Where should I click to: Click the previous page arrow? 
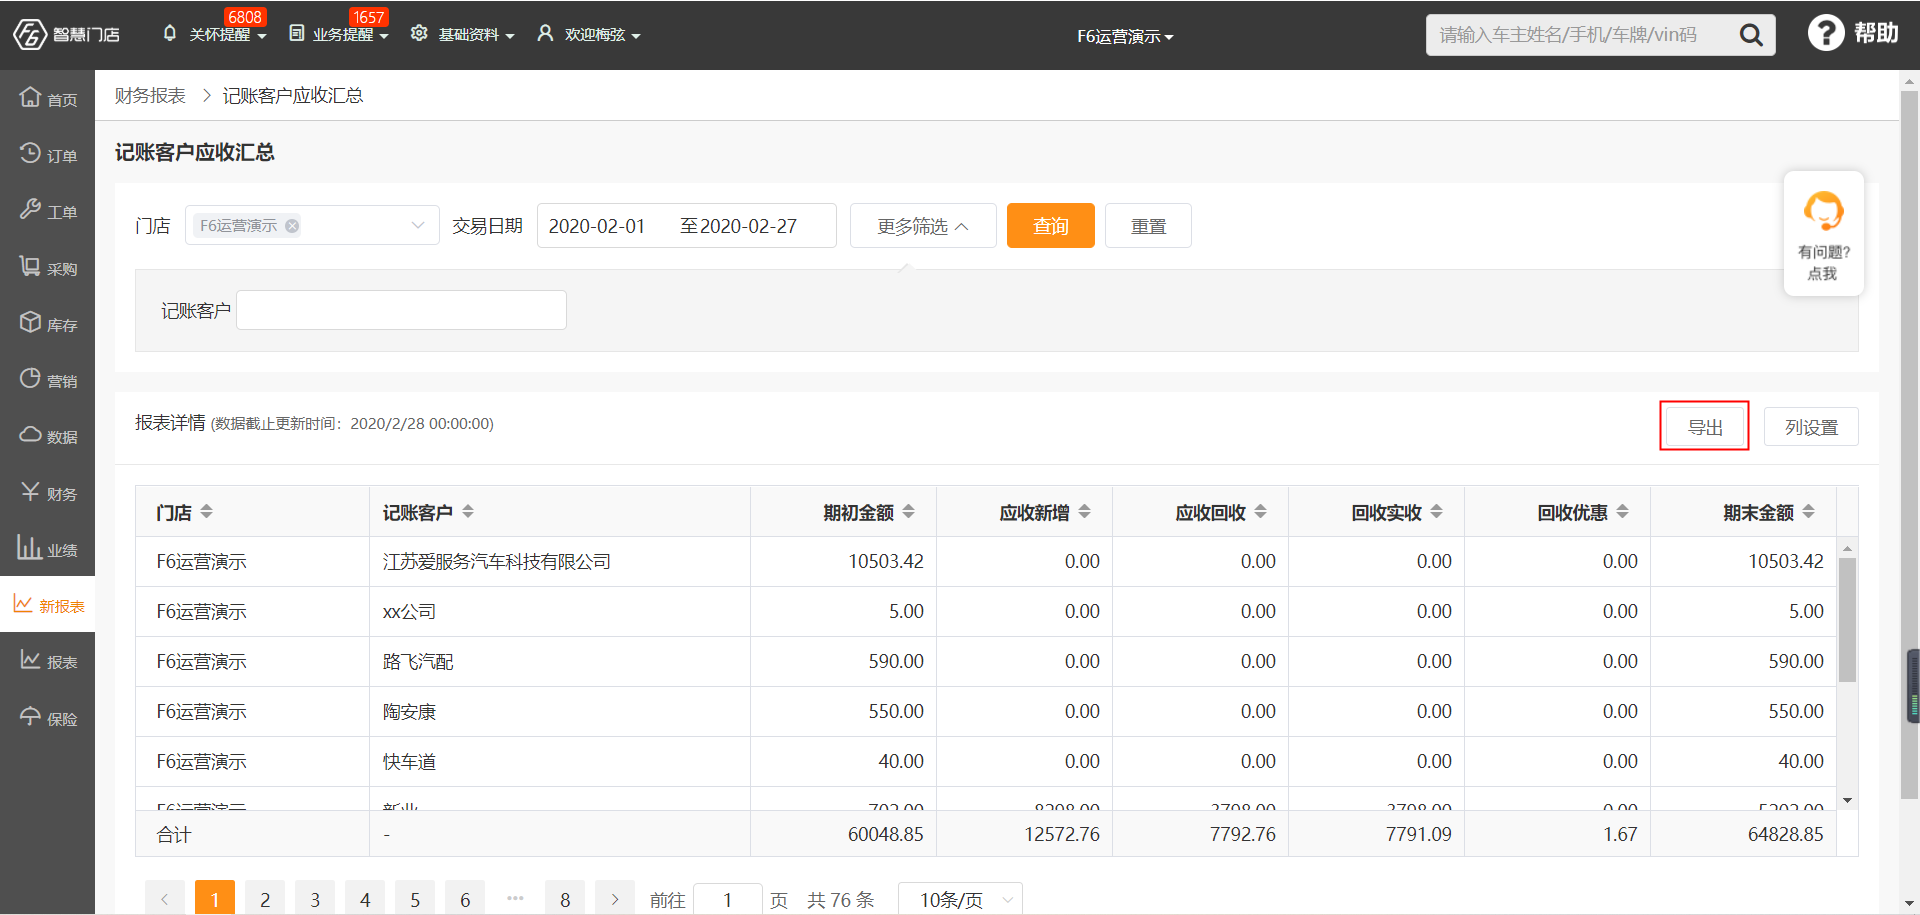[x=165, y=899]
